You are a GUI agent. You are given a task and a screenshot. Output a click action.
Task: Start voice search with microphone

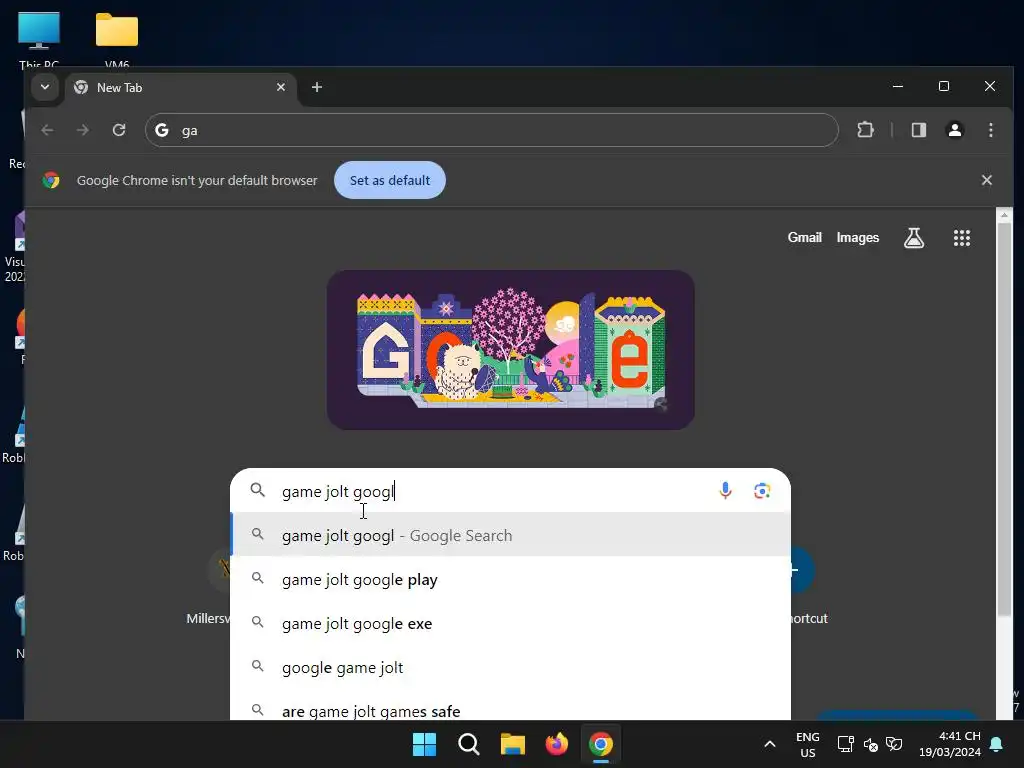tap(725, 490)
